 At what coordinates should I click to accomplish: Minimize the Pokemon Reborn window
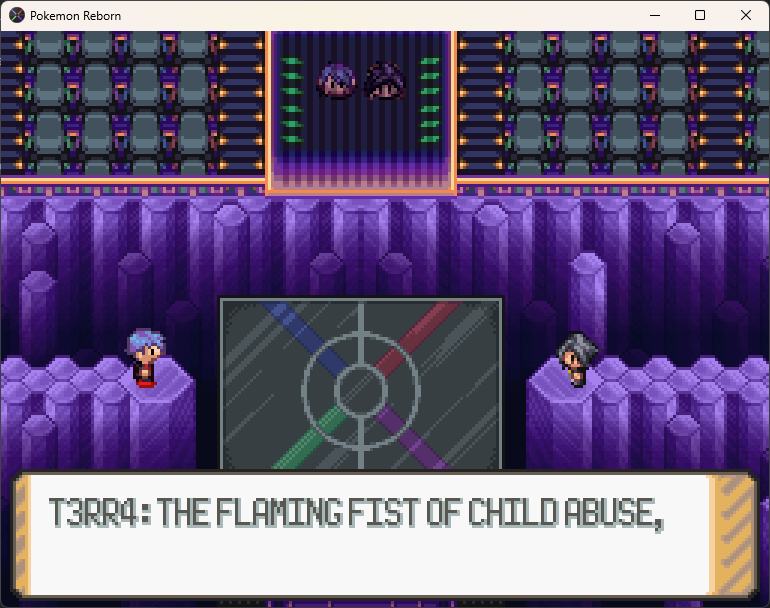(655, 15)
